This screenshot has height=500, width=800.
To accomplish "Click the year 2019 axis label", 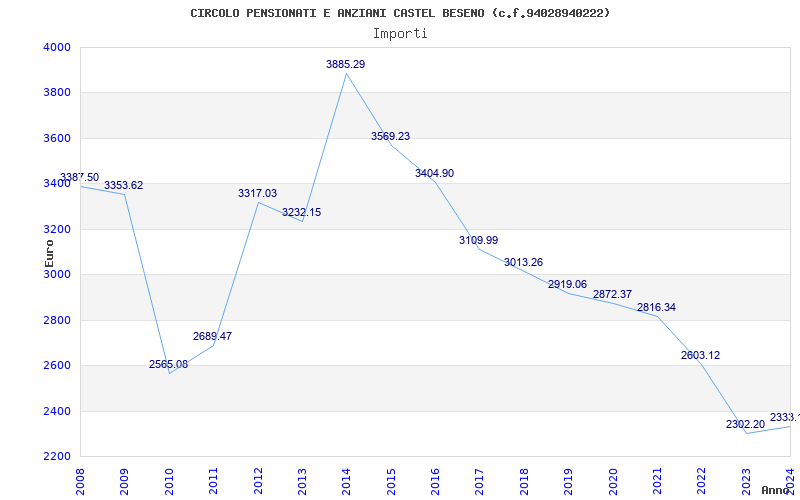I will pos(568,481).
